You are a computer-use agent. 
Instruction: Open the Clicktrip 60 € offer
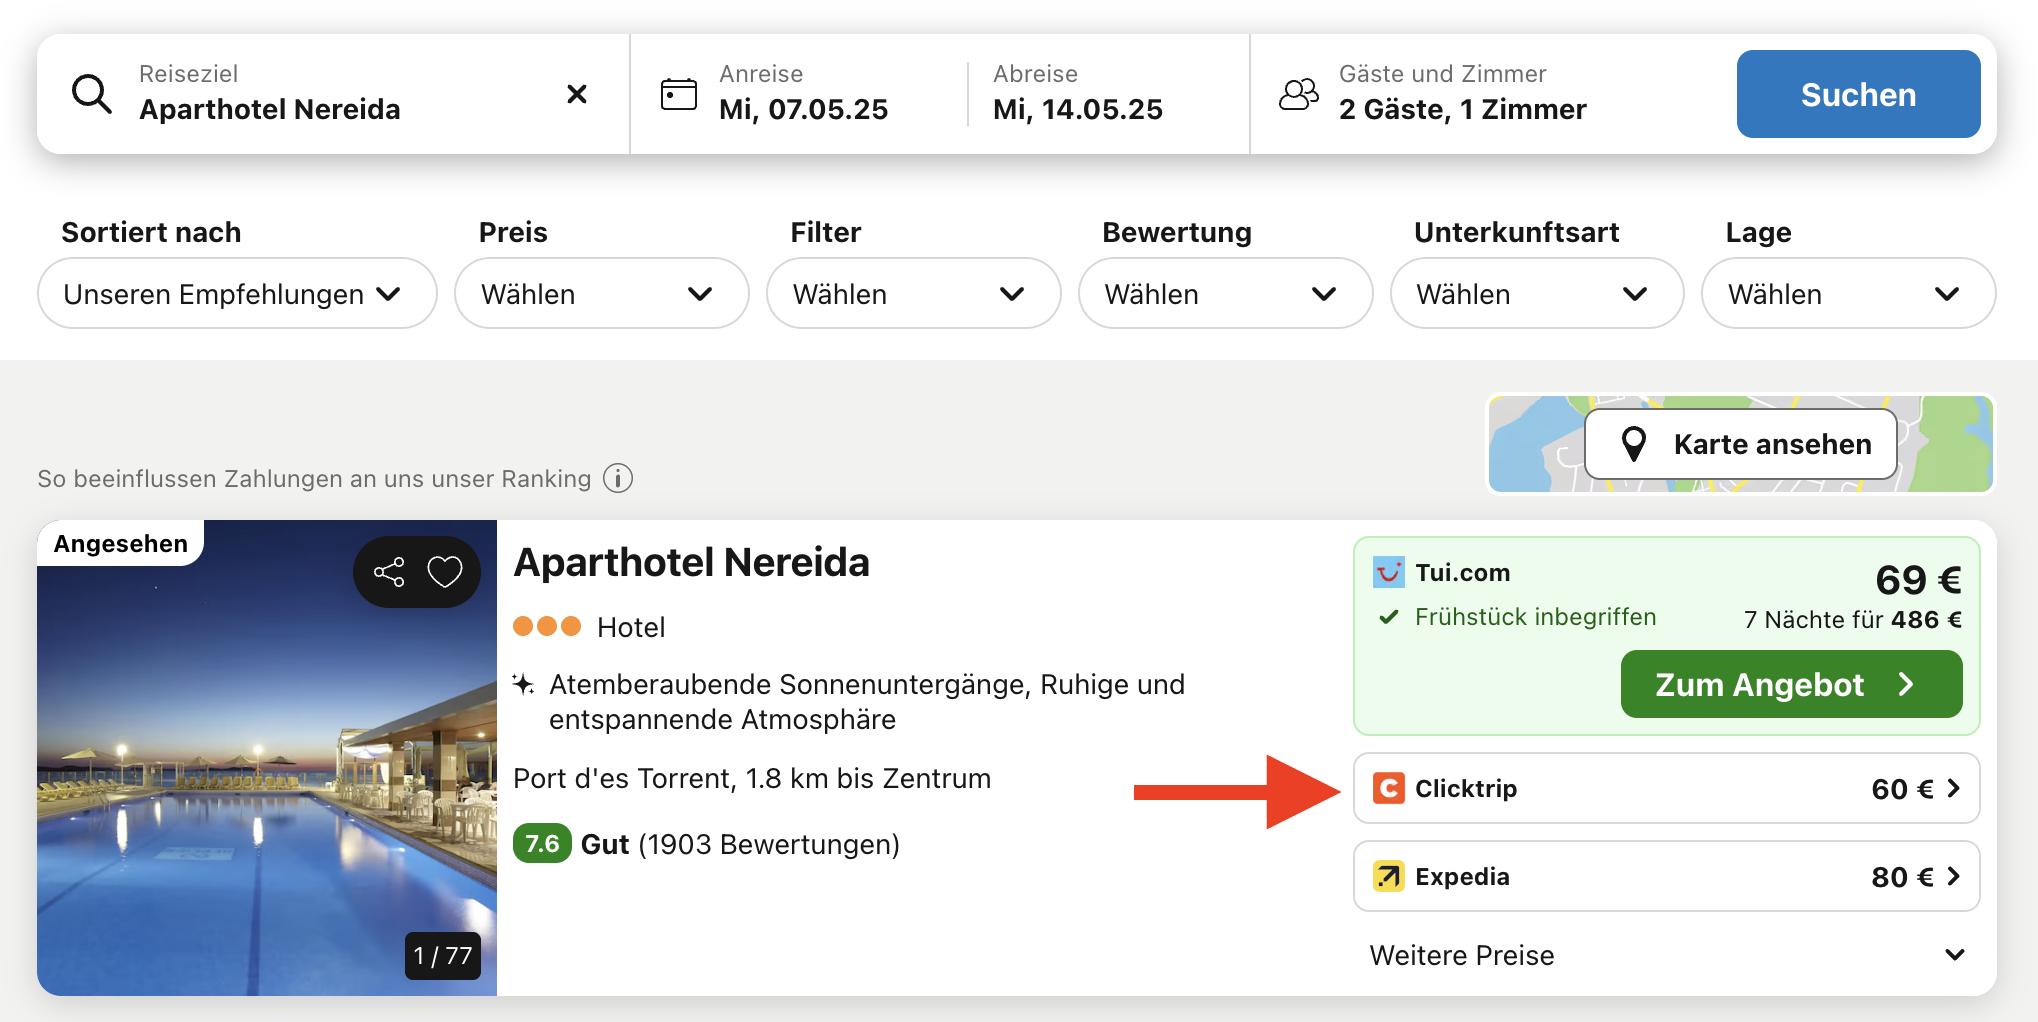coord(1666,789)
